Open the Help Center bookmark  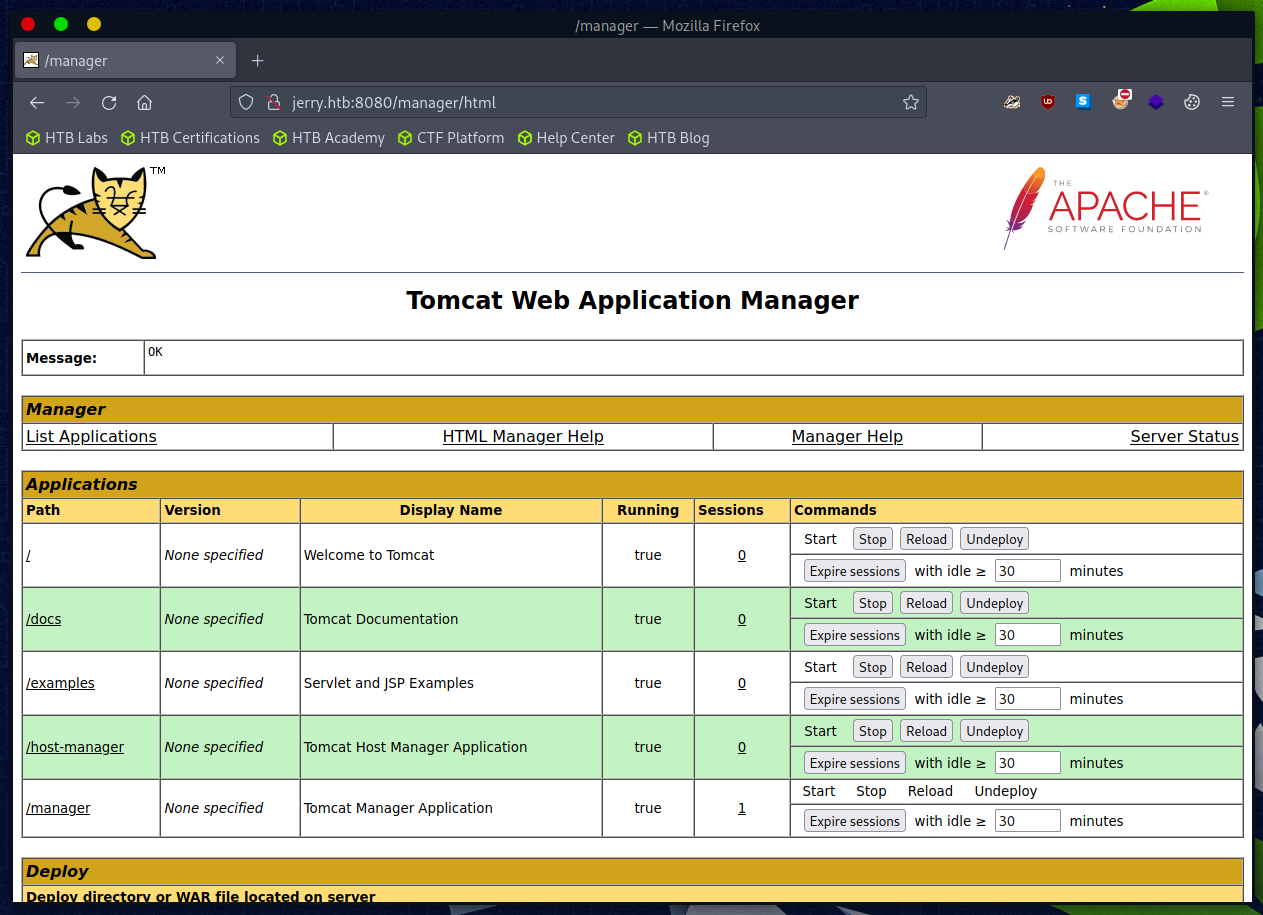[x=566, y=138]
